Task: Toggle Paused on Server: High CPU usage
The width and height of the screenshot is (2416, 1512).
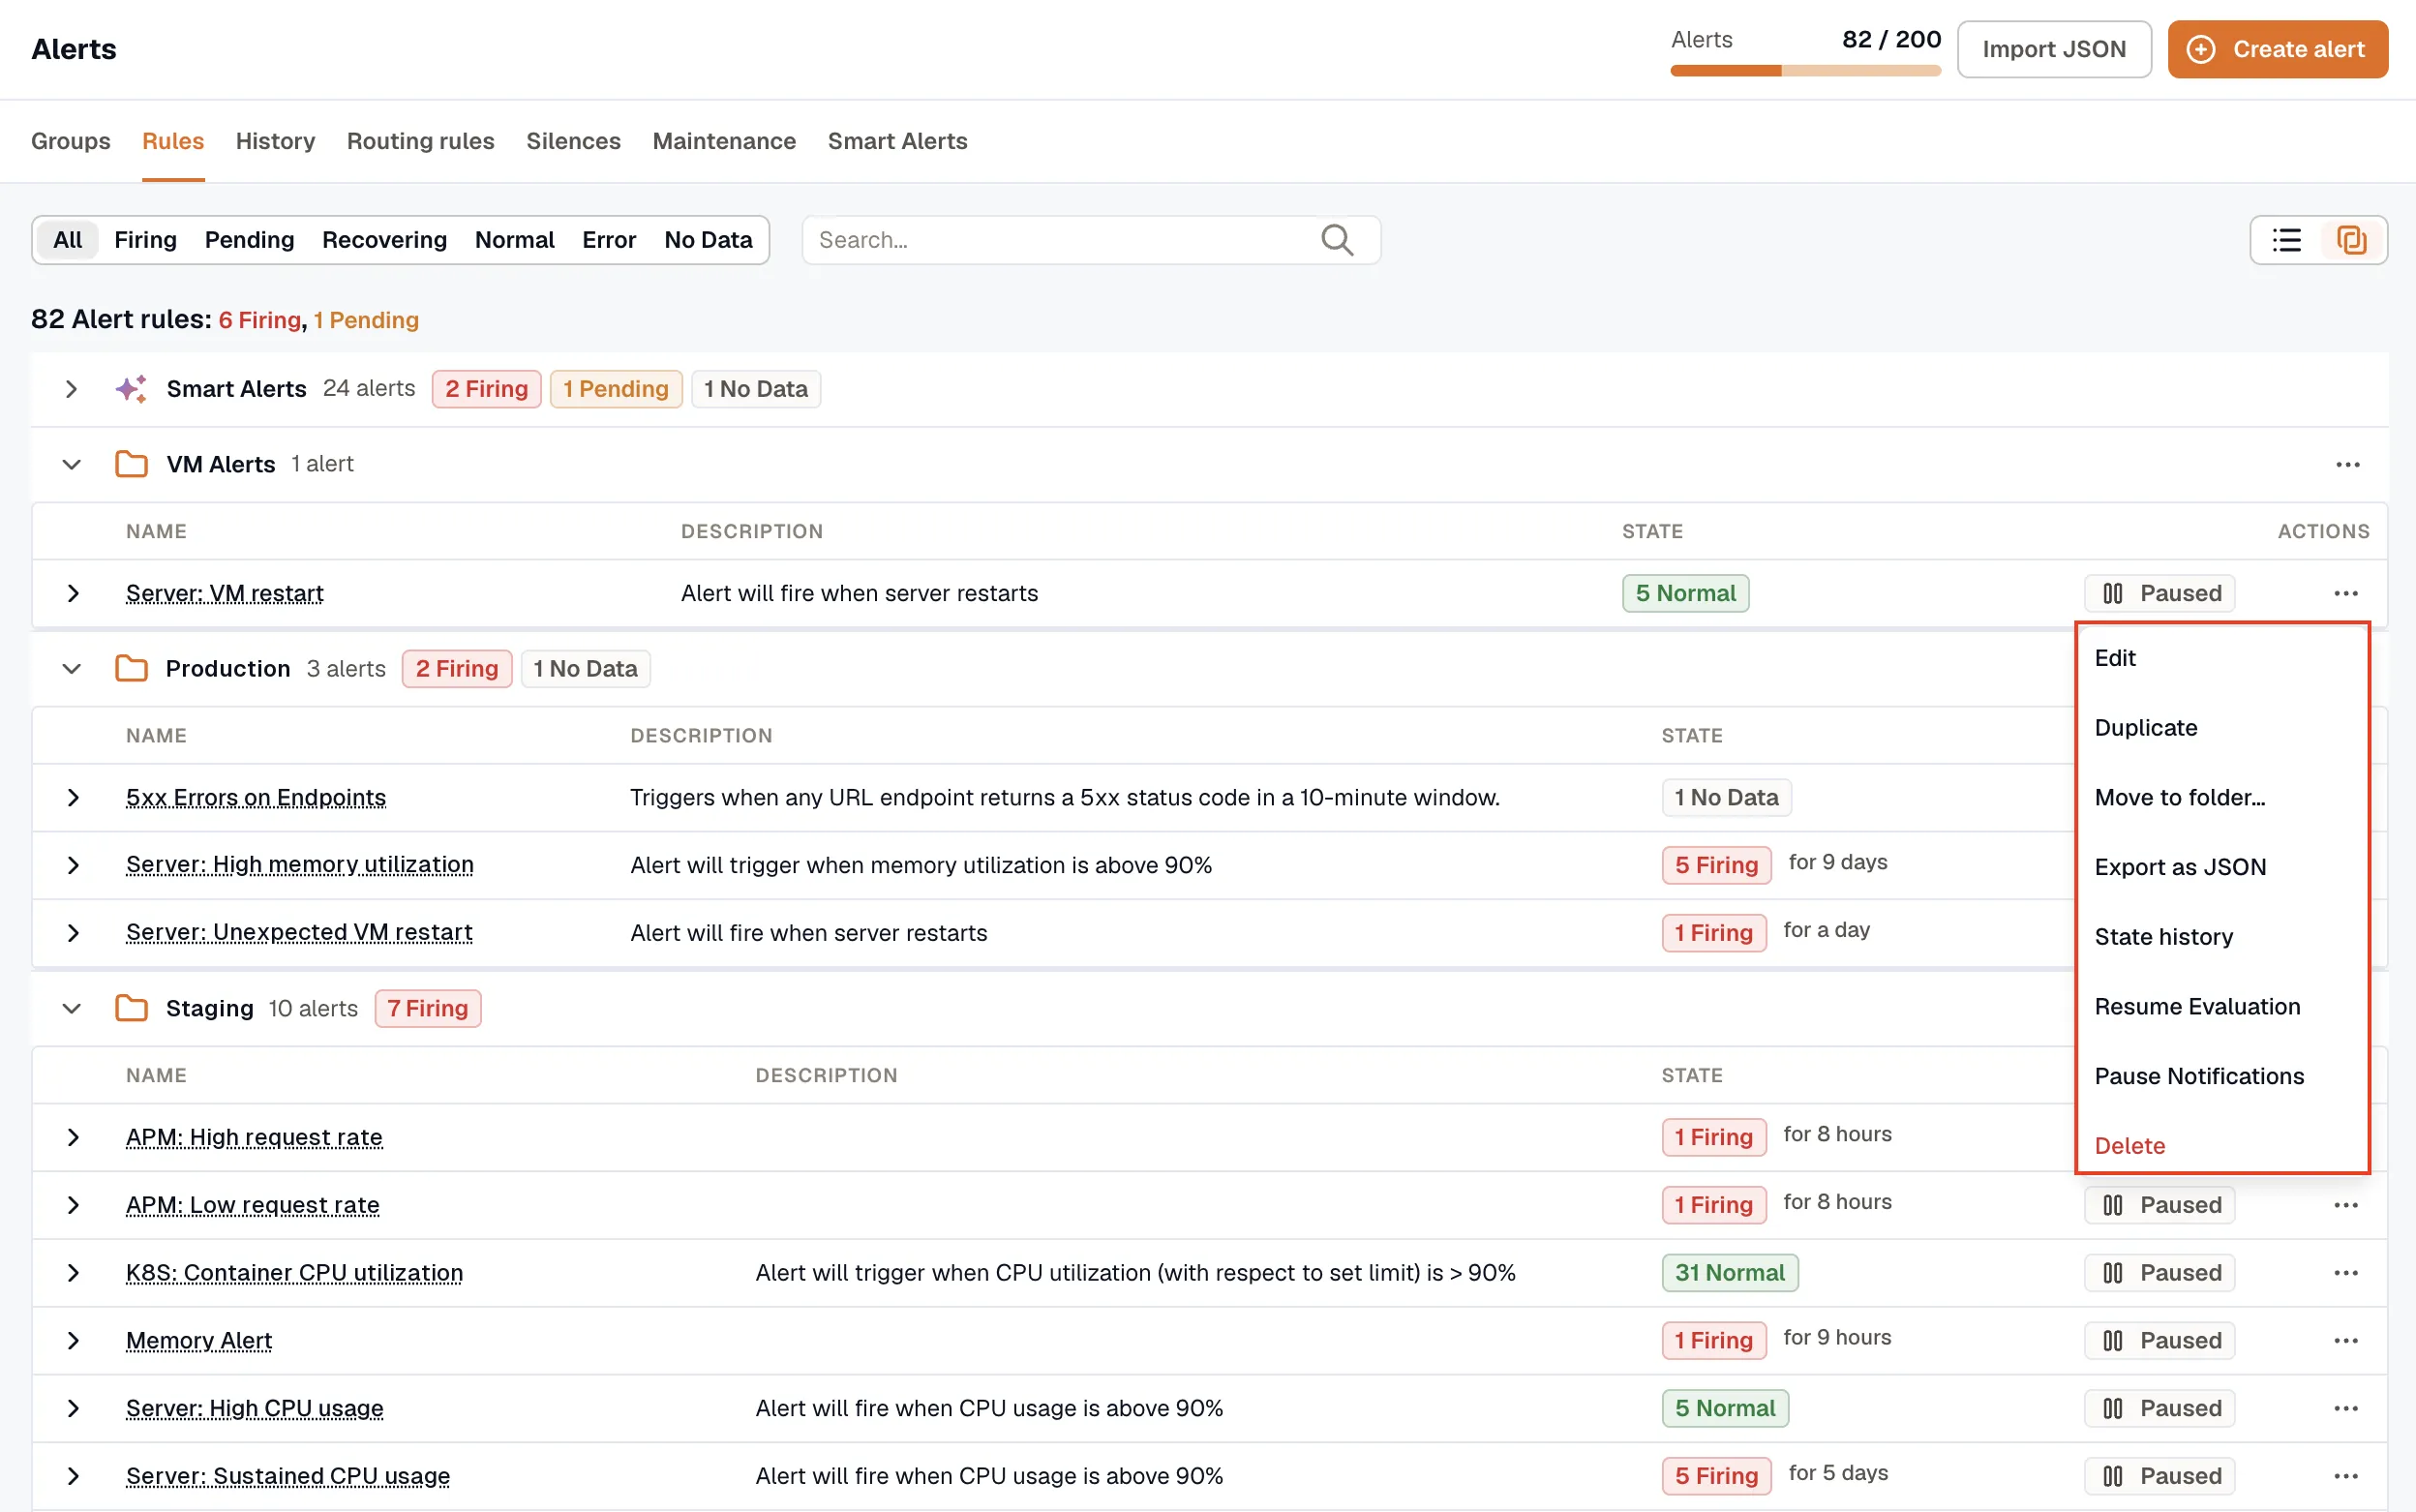Action: [2159, 1408]
